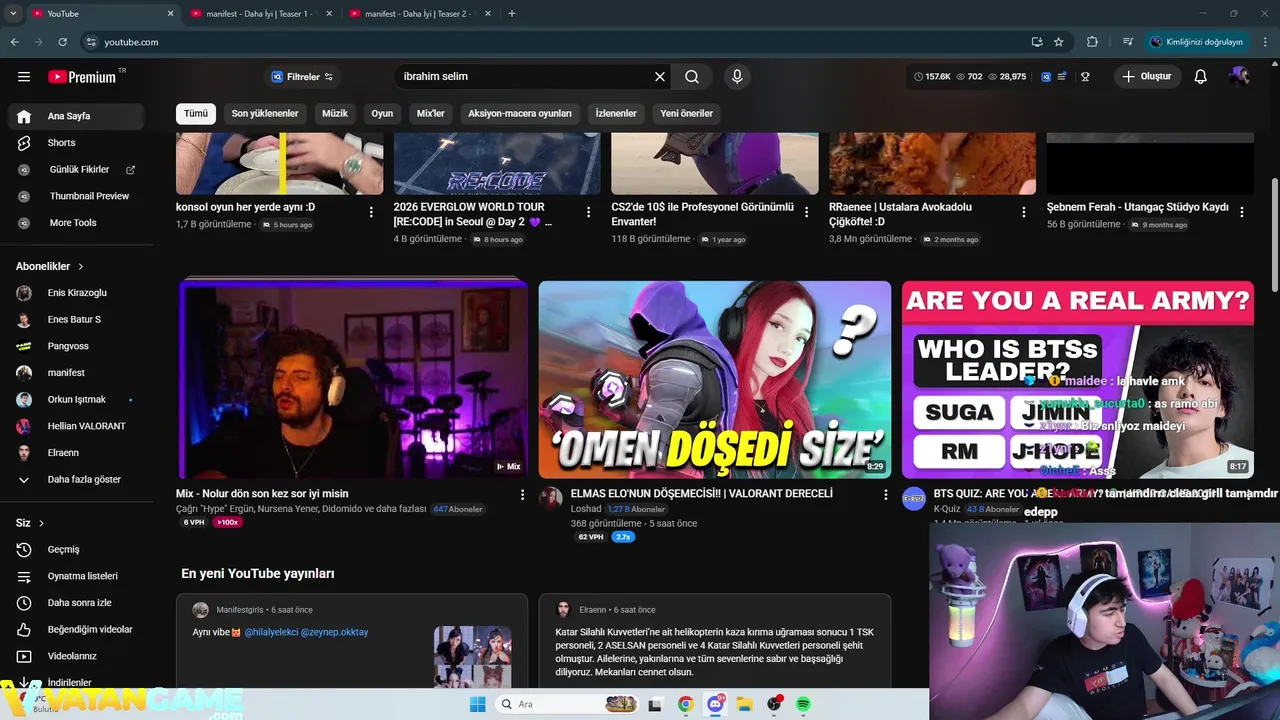Click the blue vidIQ extension badge
1280x720 pixels.
pos(1046,77)
